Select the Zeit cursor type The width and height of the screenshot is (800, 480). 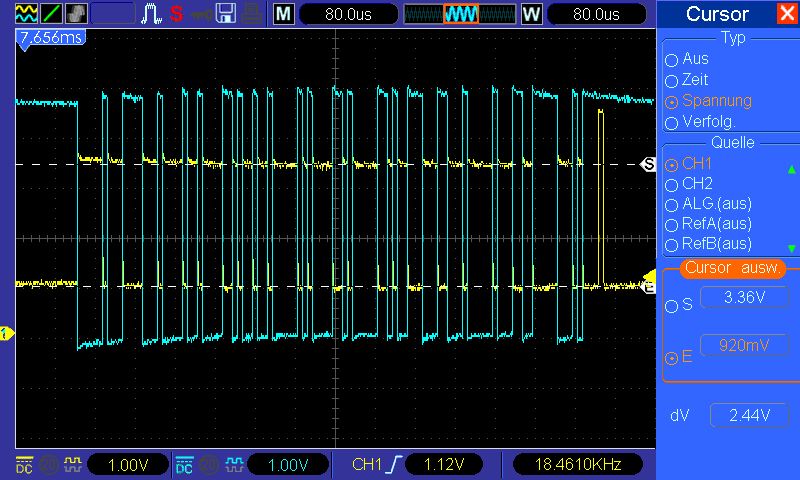coord(672,80)
